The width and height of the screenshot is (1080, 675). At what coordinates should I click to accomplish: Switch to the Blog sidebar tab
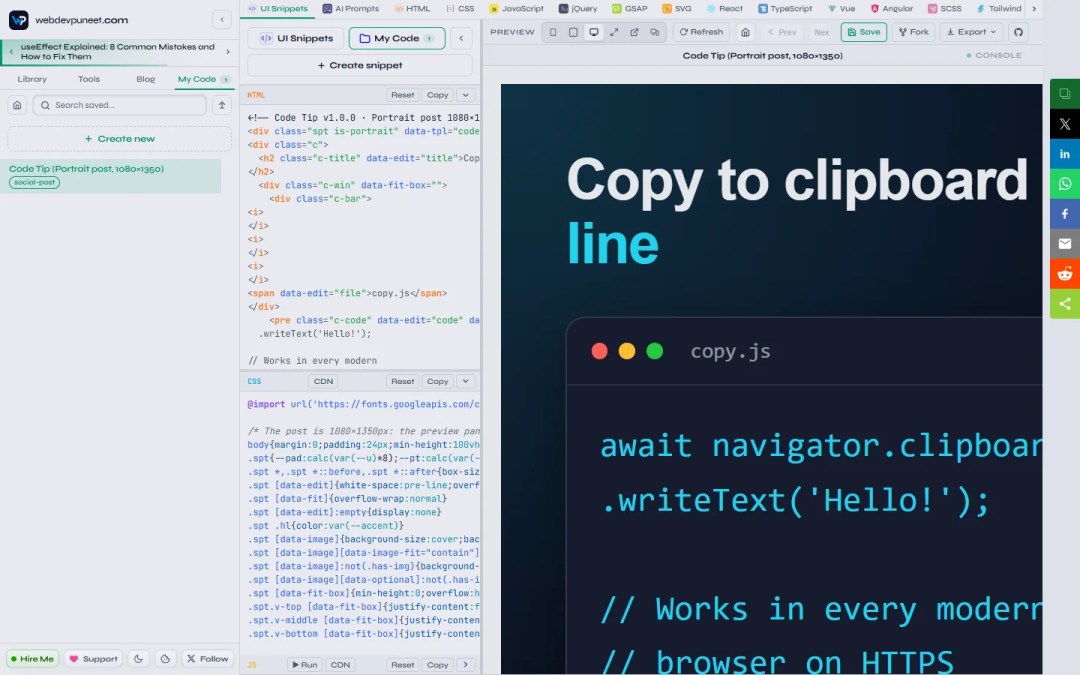(145, 79)
